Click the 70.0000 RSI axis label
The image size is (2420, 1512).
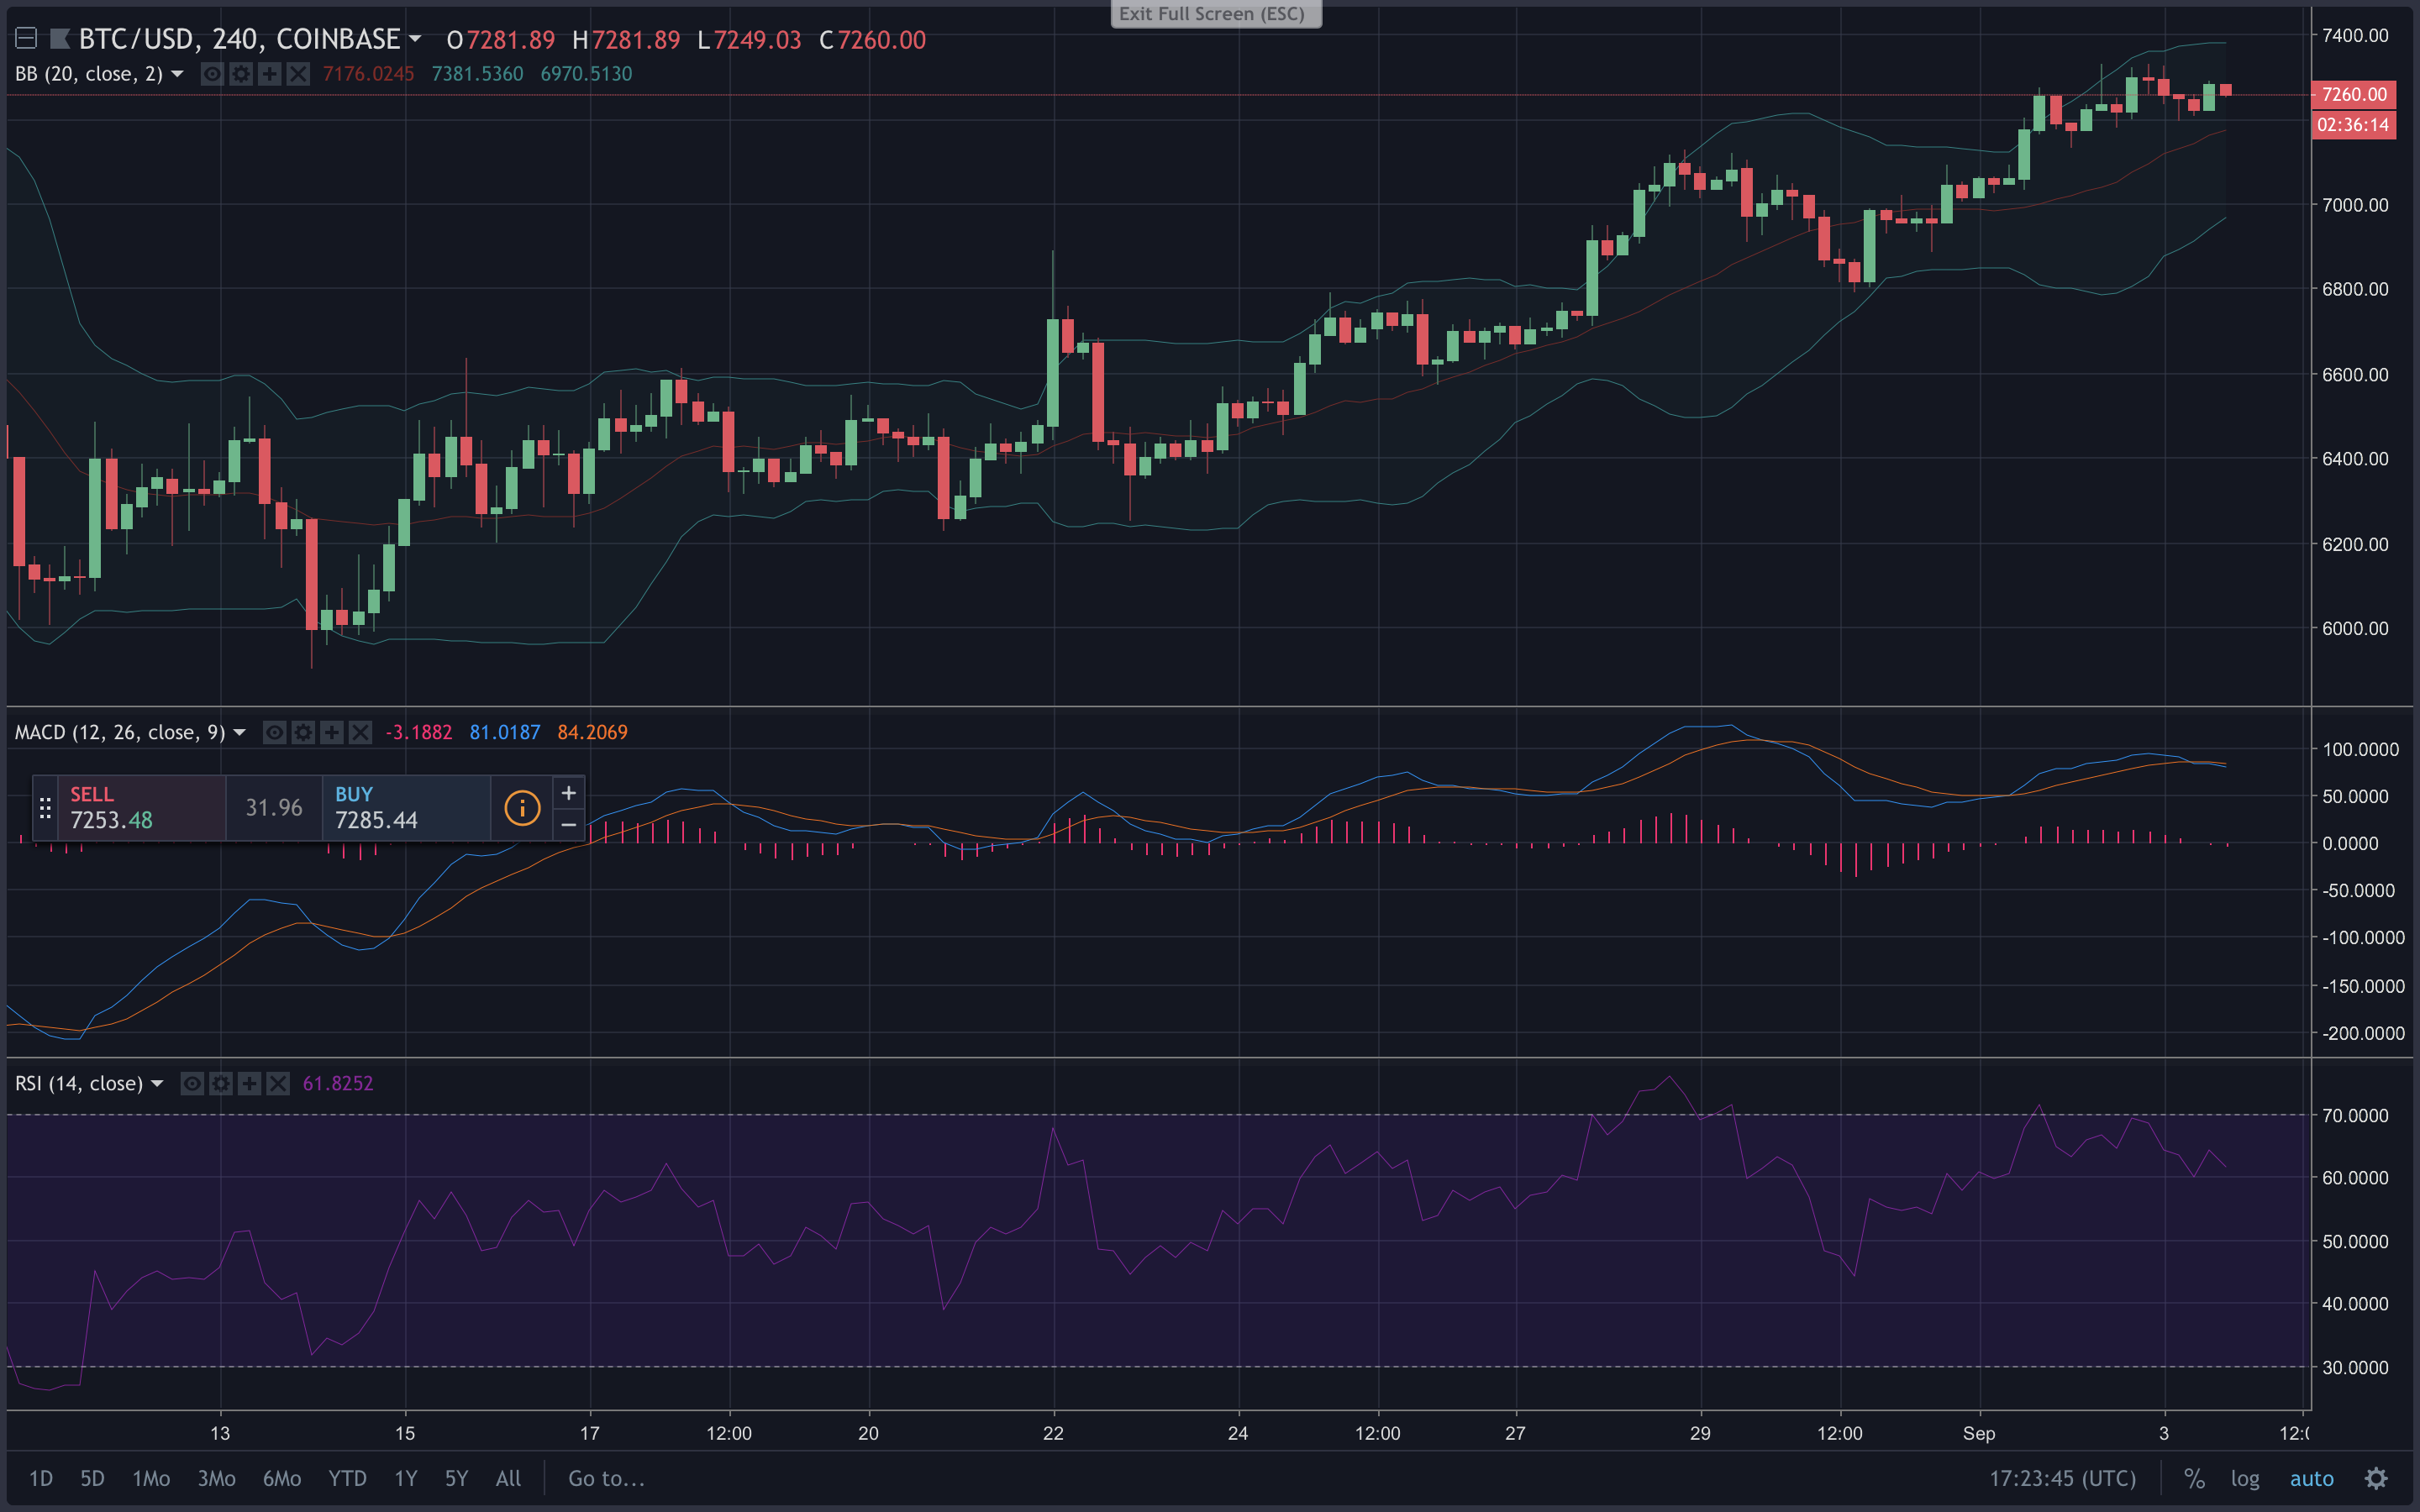pos(2355,1115)
